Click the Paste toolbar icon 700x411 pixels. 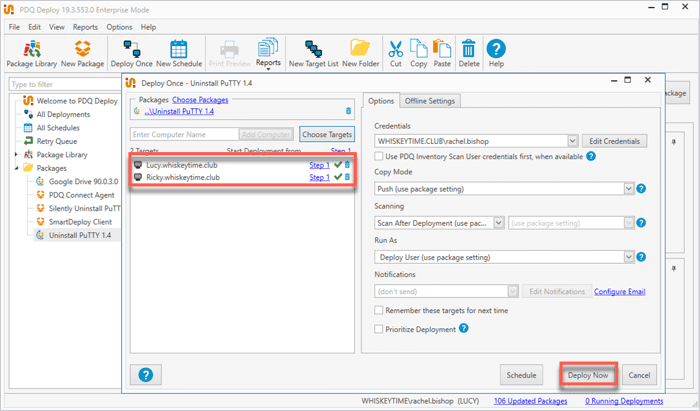[x=442, y=54]
